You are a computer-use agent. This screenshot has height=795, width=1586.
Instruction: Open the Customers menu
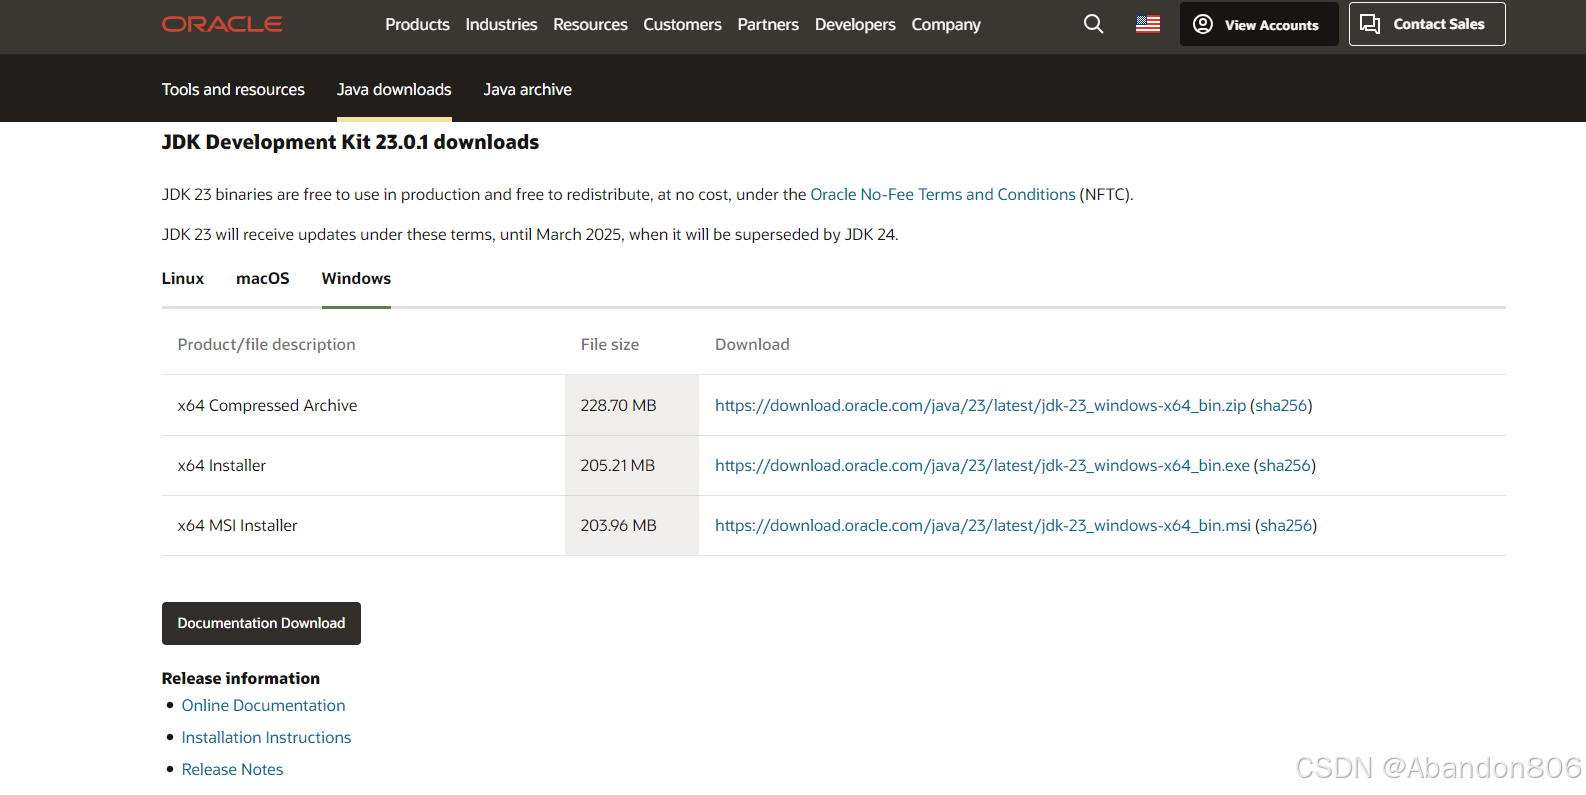(682, 24)
